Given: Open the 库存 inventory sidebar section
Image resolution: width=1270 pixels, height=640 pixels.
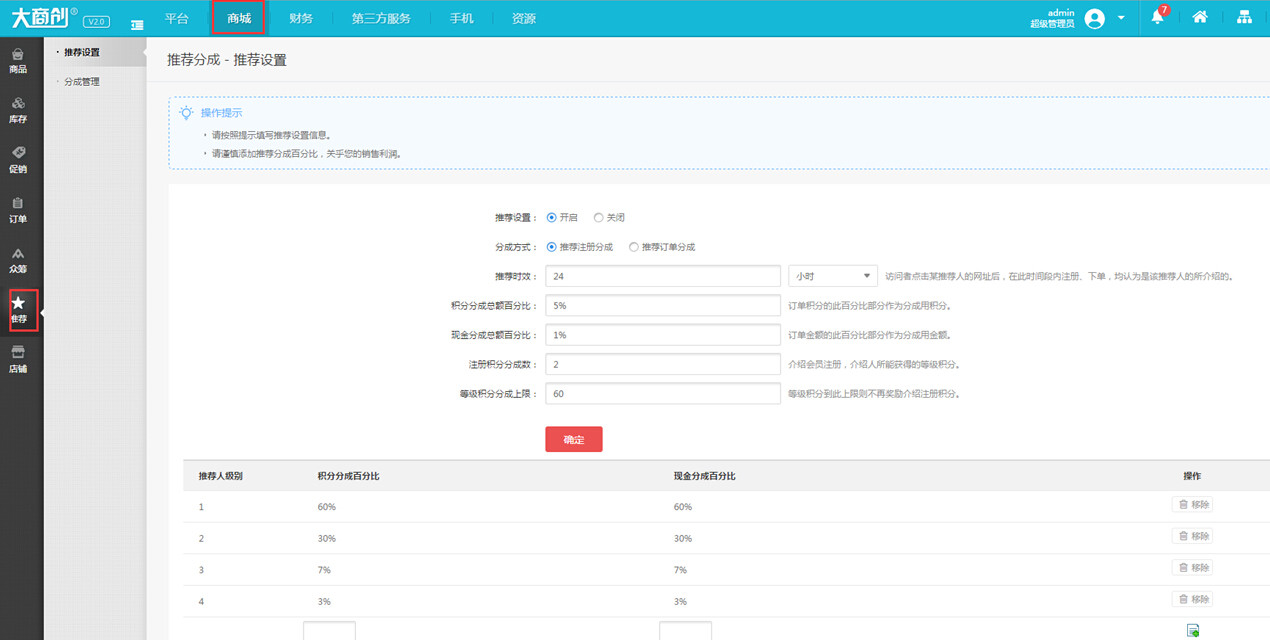Looking at the screenshot, I should point(18,110).
